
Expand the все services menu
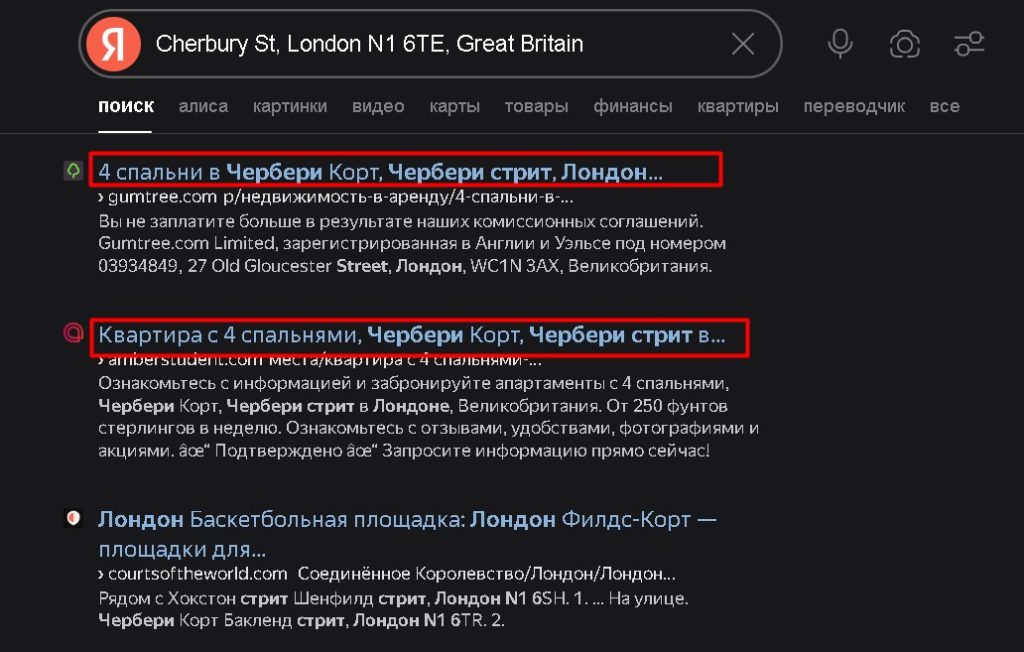[x=944, y=106]
